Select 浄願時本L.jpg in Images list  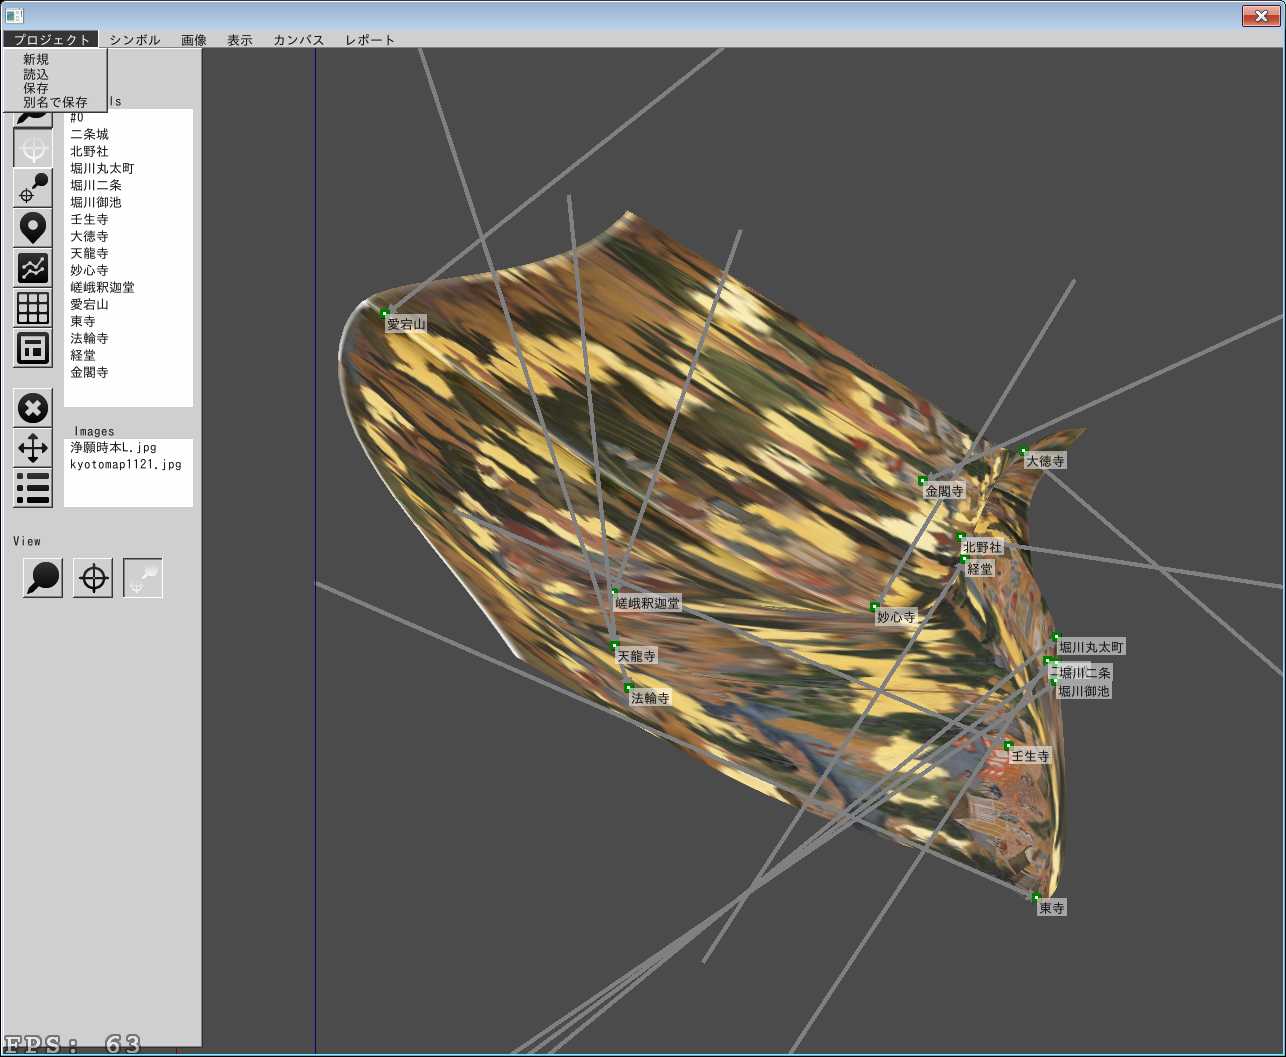(113, 447)
